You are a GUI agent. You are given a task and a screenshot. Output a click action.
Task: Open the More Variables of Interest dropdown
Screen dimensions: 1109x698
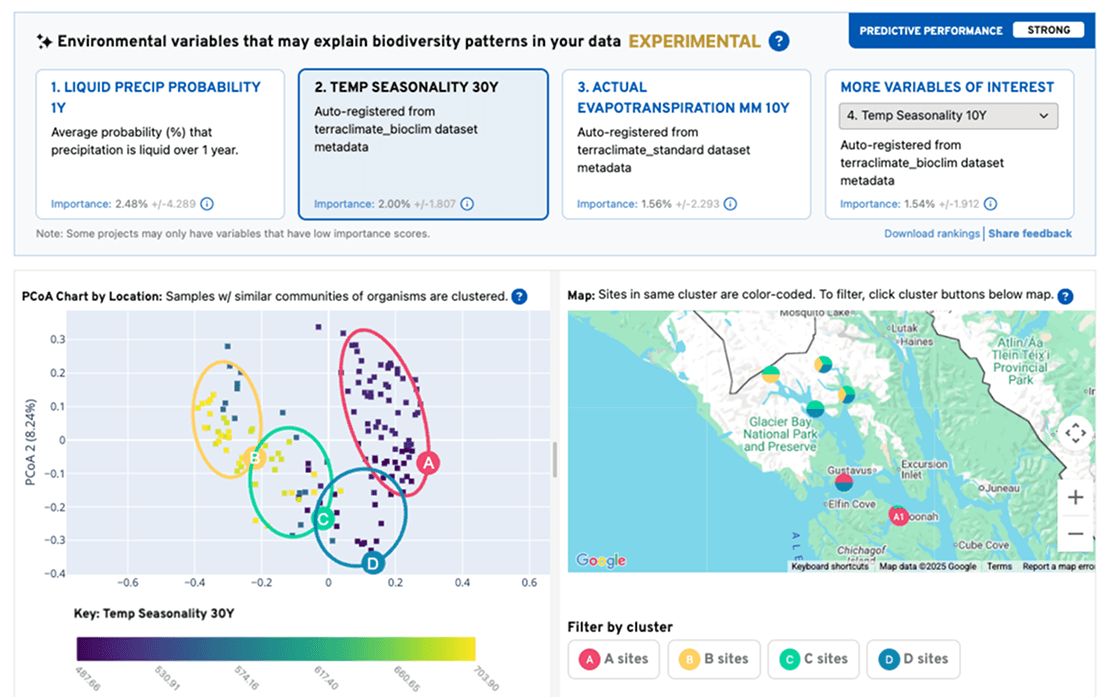947,115
